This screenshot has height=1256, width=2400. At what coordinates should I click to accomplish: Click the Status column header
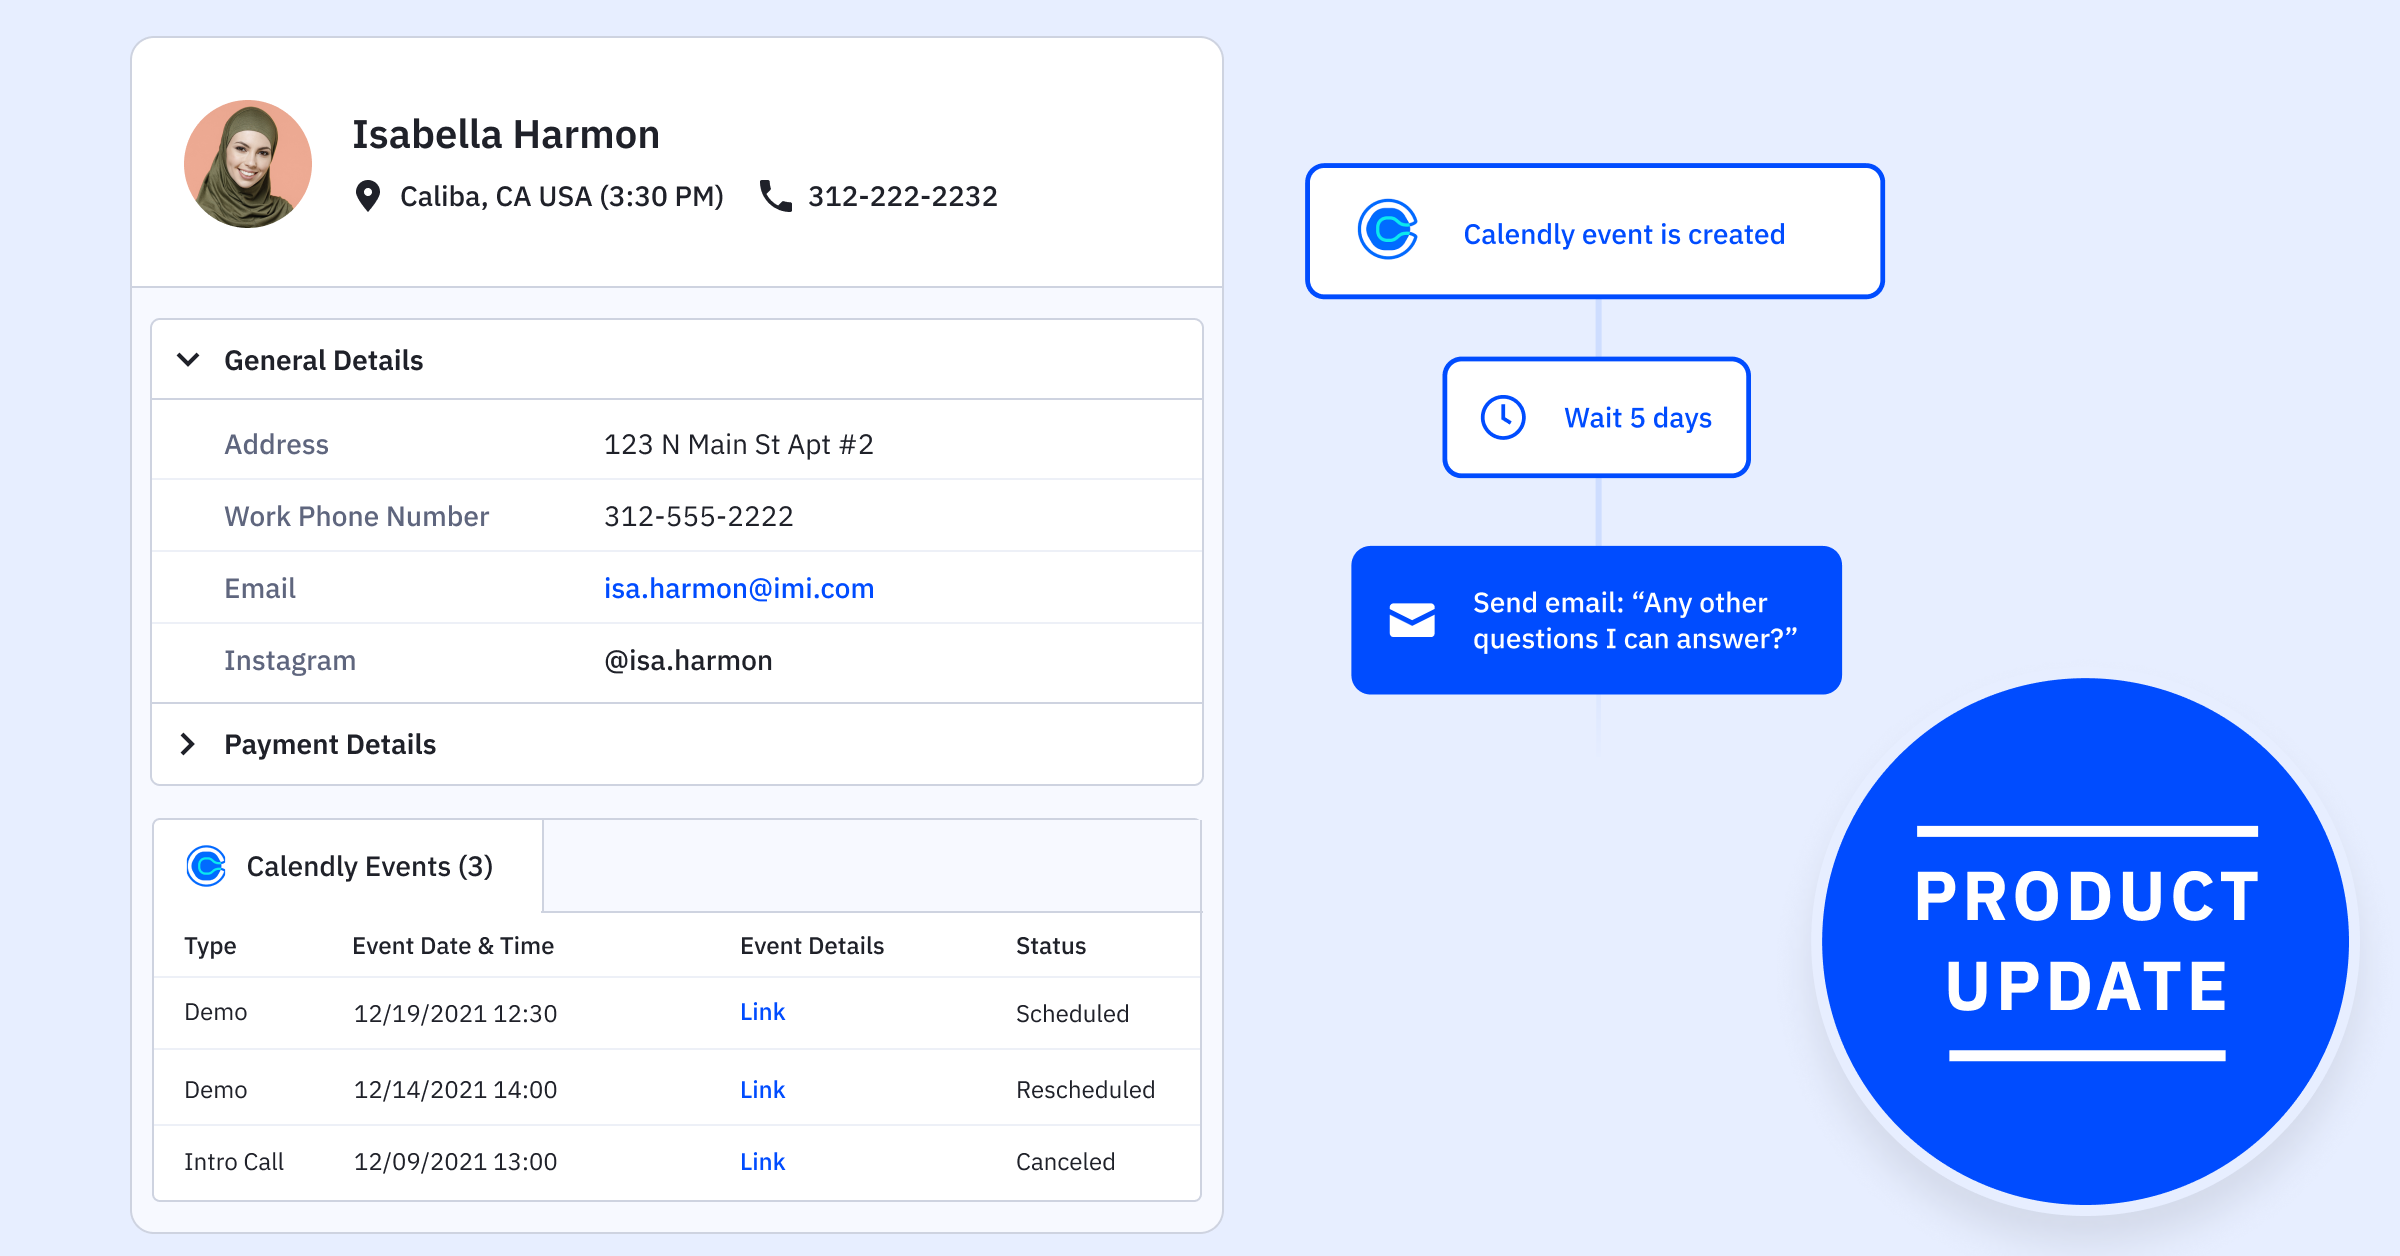point(1051,946)
